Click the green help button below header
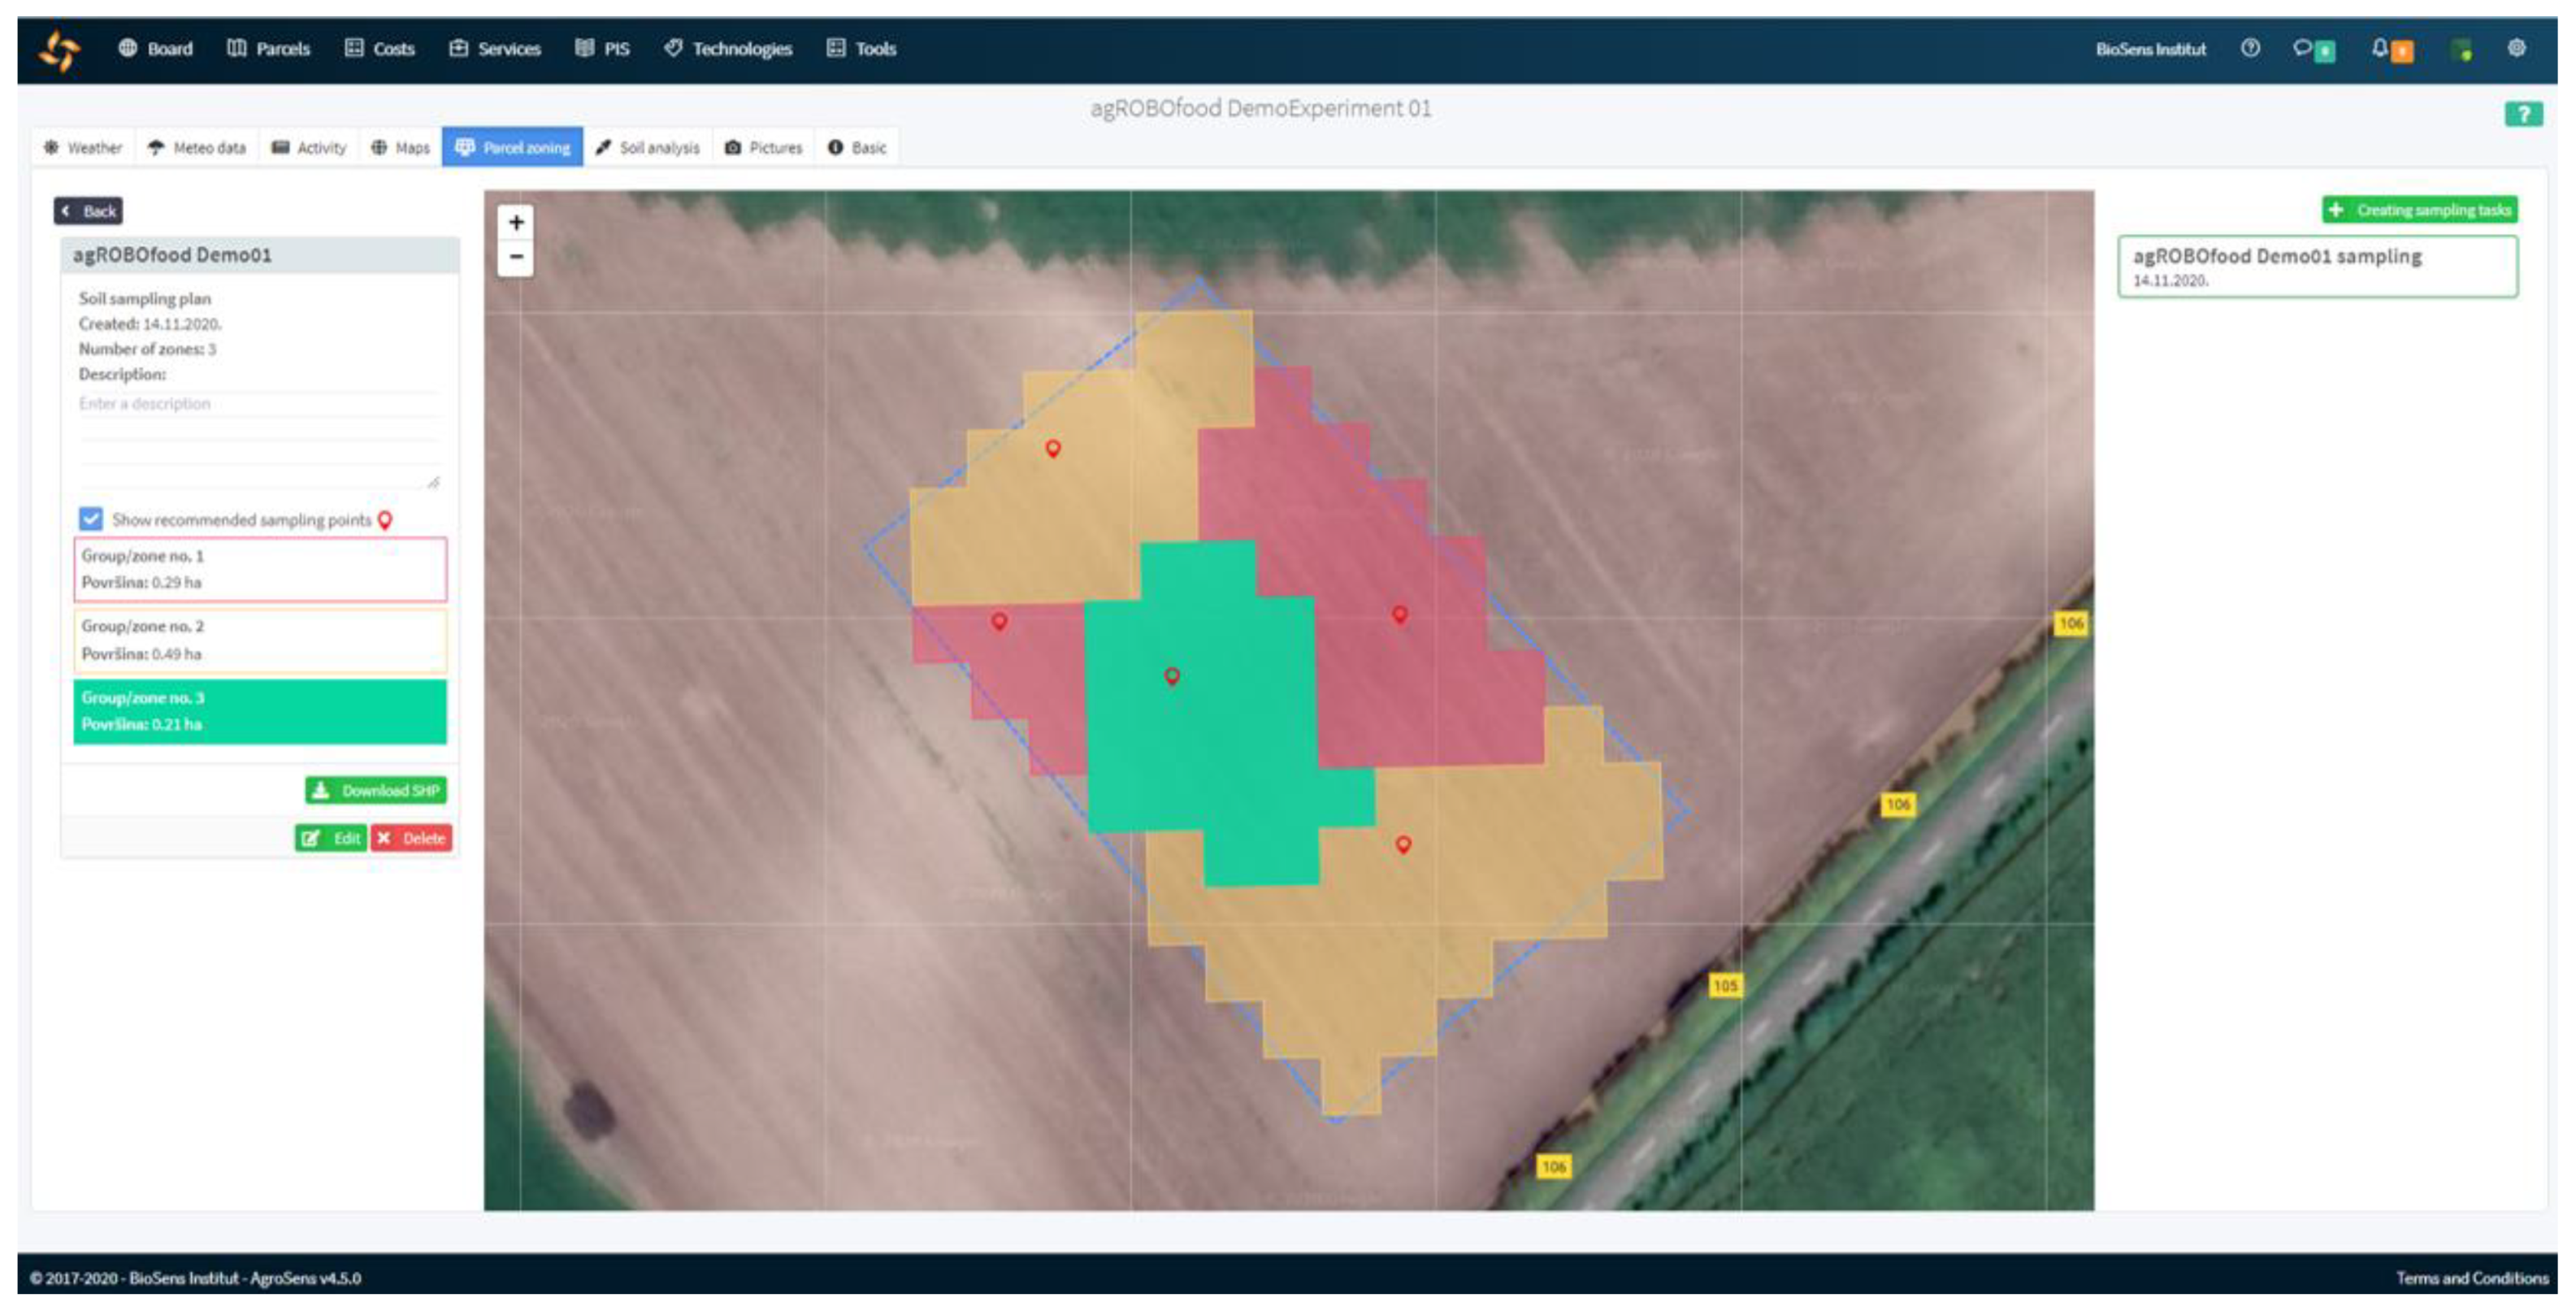This screenshot has height=1311, width=2576. [x=2523, y=114]
